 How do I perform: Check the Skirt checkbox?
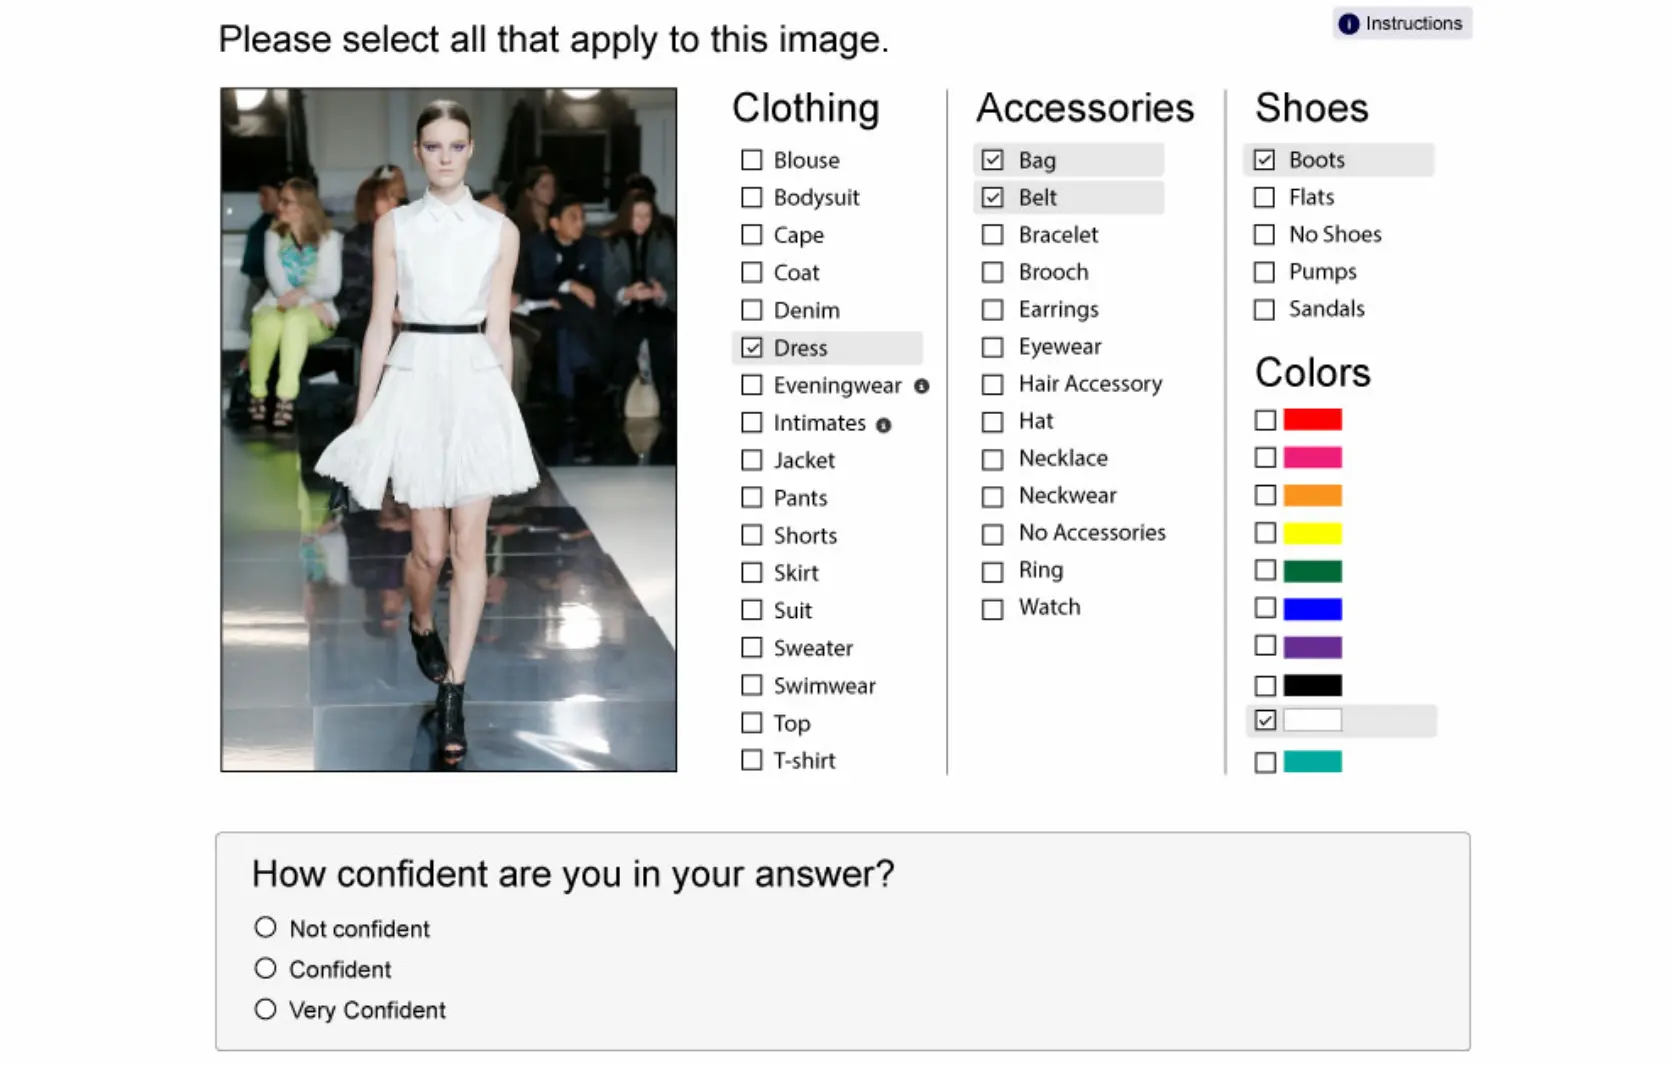(751, 573)
